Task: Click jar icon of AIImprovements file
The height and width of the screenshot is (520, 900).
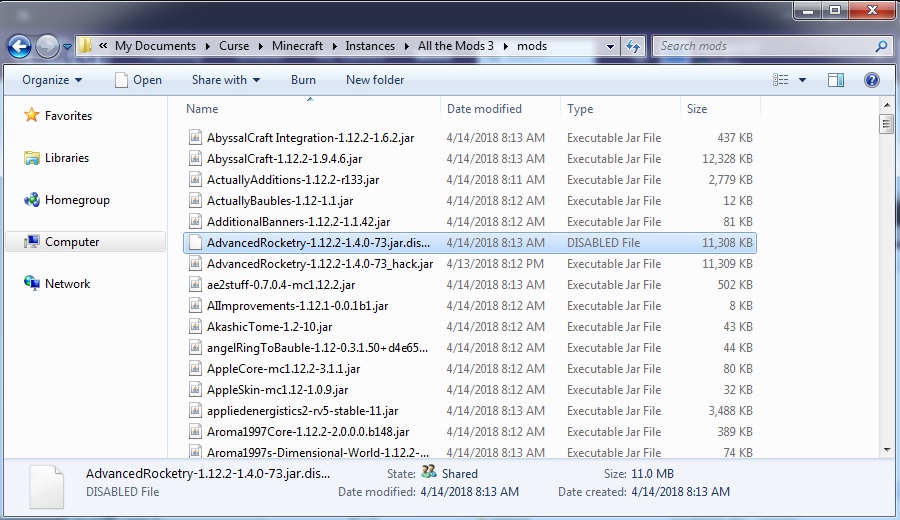Action: 195,305
